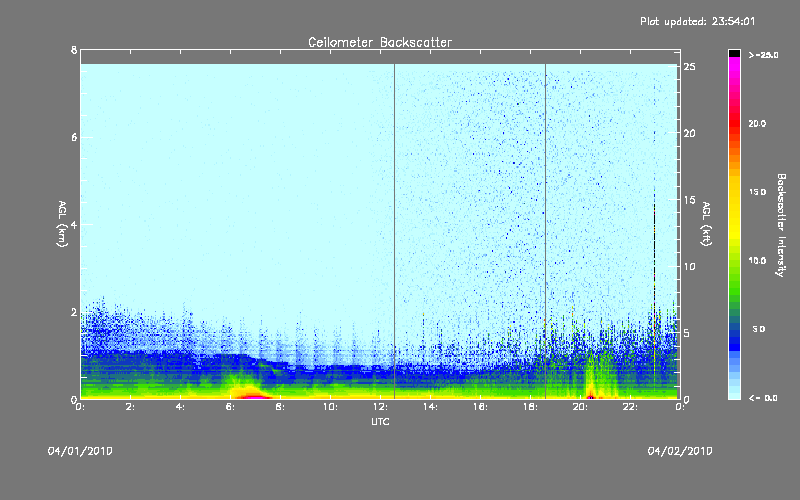Click the '8' km tick label on left axis
The height and width of the screenshot is (500, 800).
[x=74, y=50]
